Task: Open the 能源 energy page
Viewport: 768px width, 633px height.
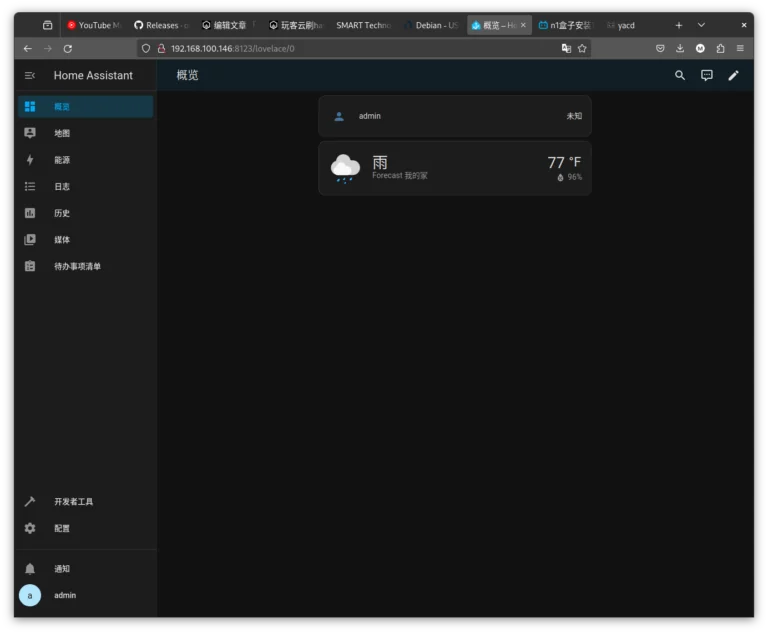Action: point(86,160)
